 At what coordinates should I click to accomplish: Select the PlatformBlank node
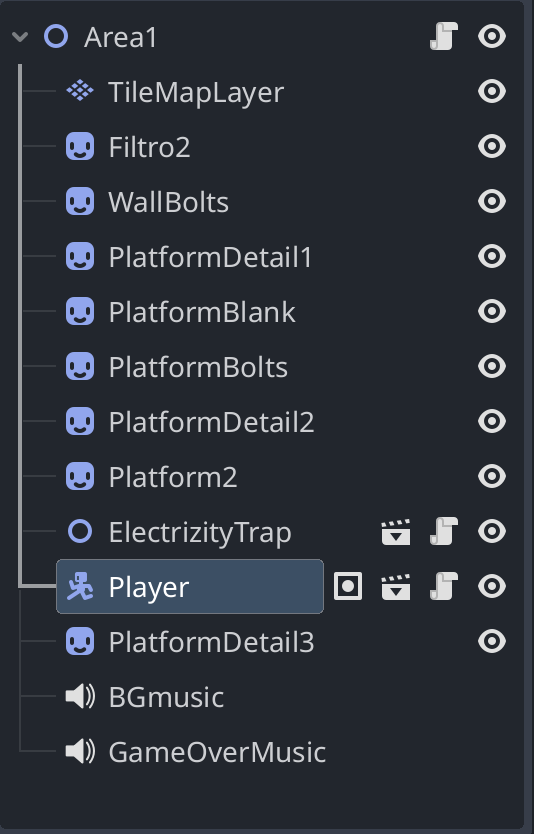click(202, 312)
